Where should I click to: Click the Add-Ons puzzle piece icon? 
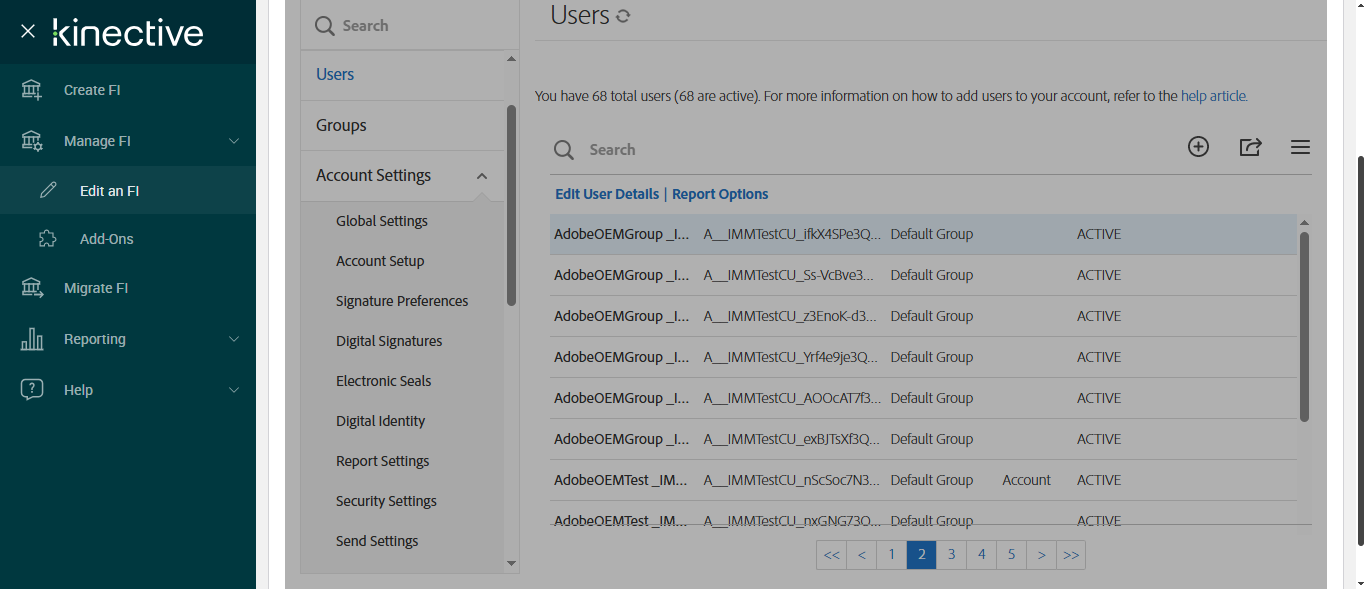[x=48, y=239]
